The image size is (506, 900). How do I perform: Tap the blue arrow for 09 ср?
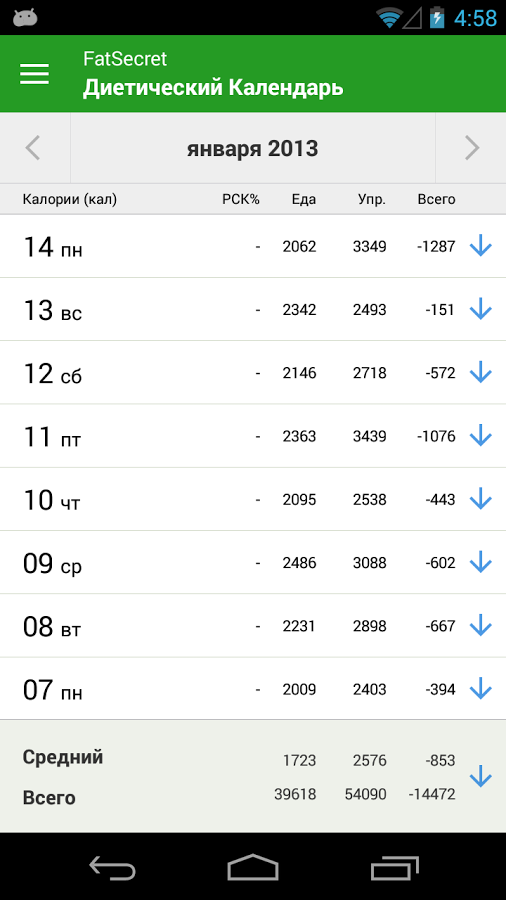click(x=481, y=562)
